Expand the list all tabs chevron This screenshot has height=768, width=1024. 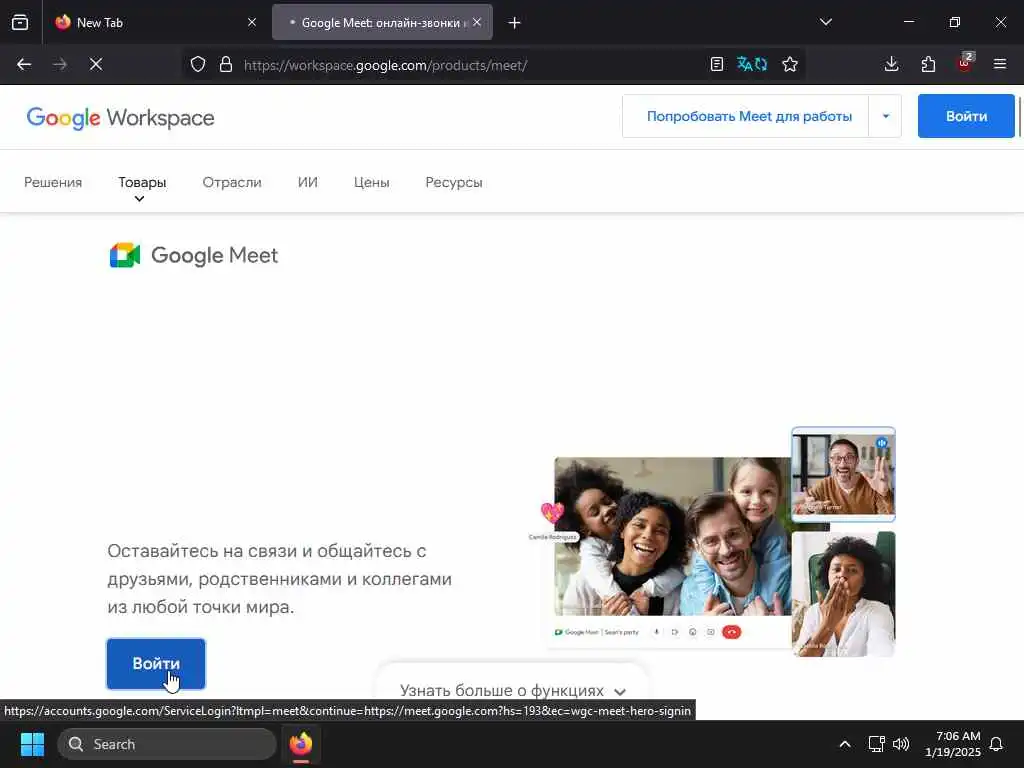(826, 22)
